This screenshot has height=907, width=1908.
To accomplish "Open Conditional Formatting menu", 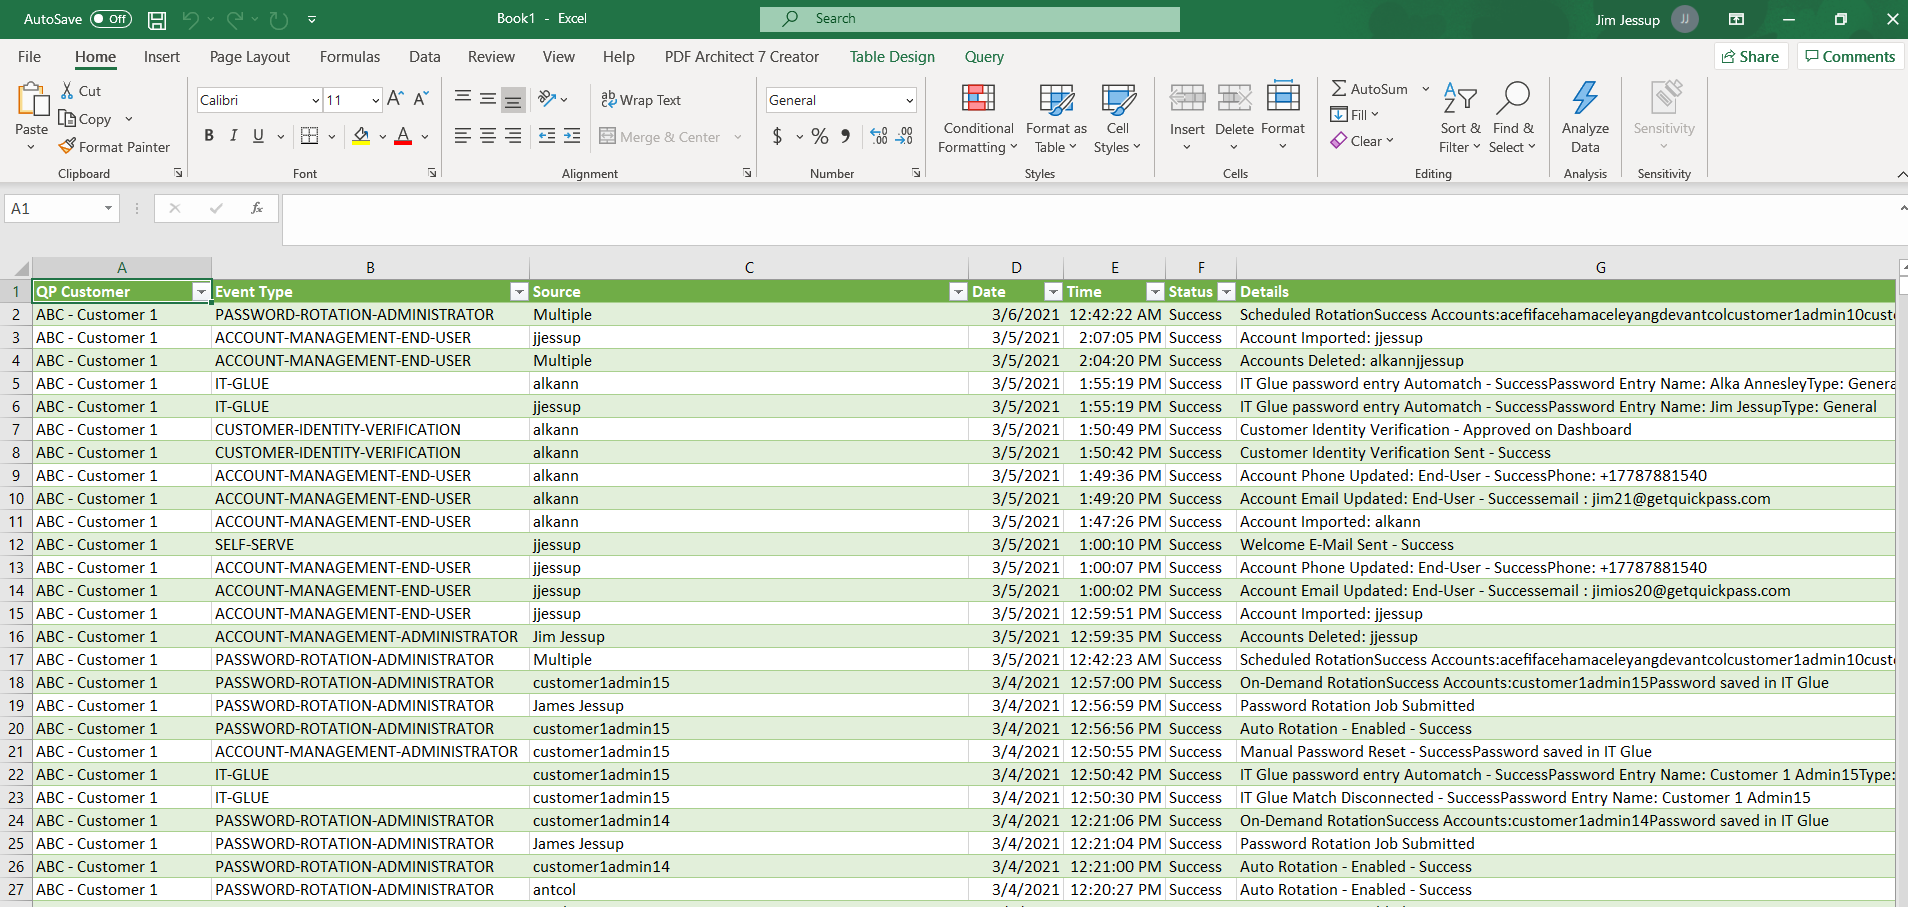I will (978, 118).
